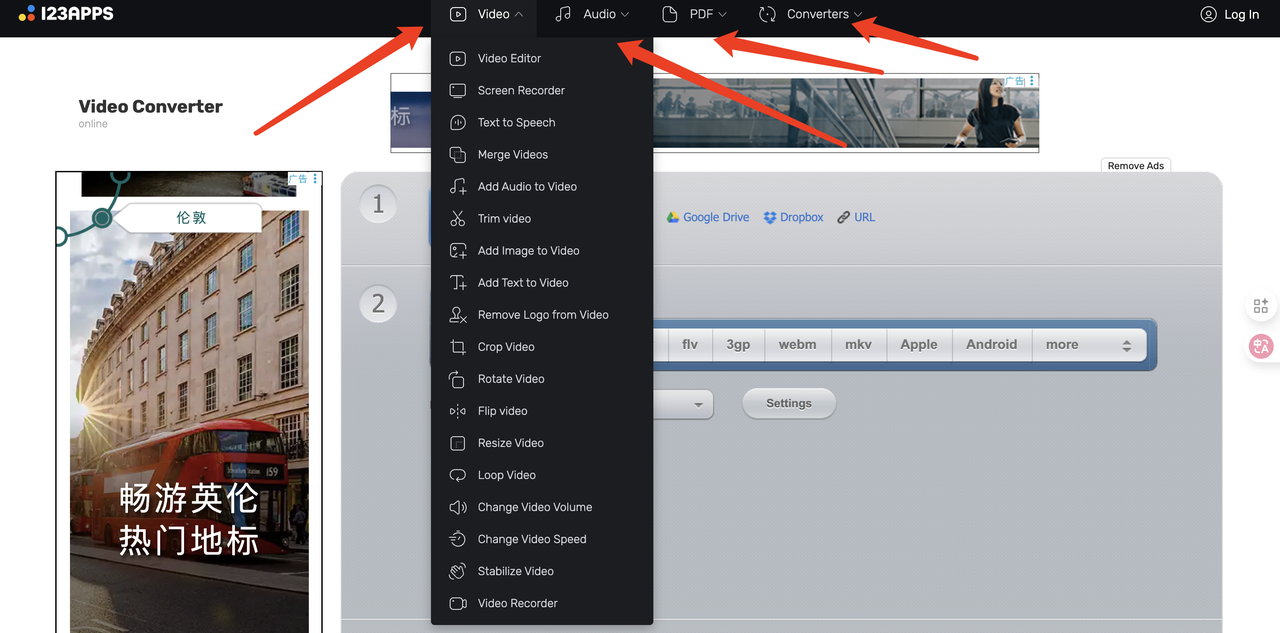Image resolution: width=1280 pixels, height=633 pixels.
Task: Click the Crop Video icon
Action: pyautogui.click(x=458, y=347)
